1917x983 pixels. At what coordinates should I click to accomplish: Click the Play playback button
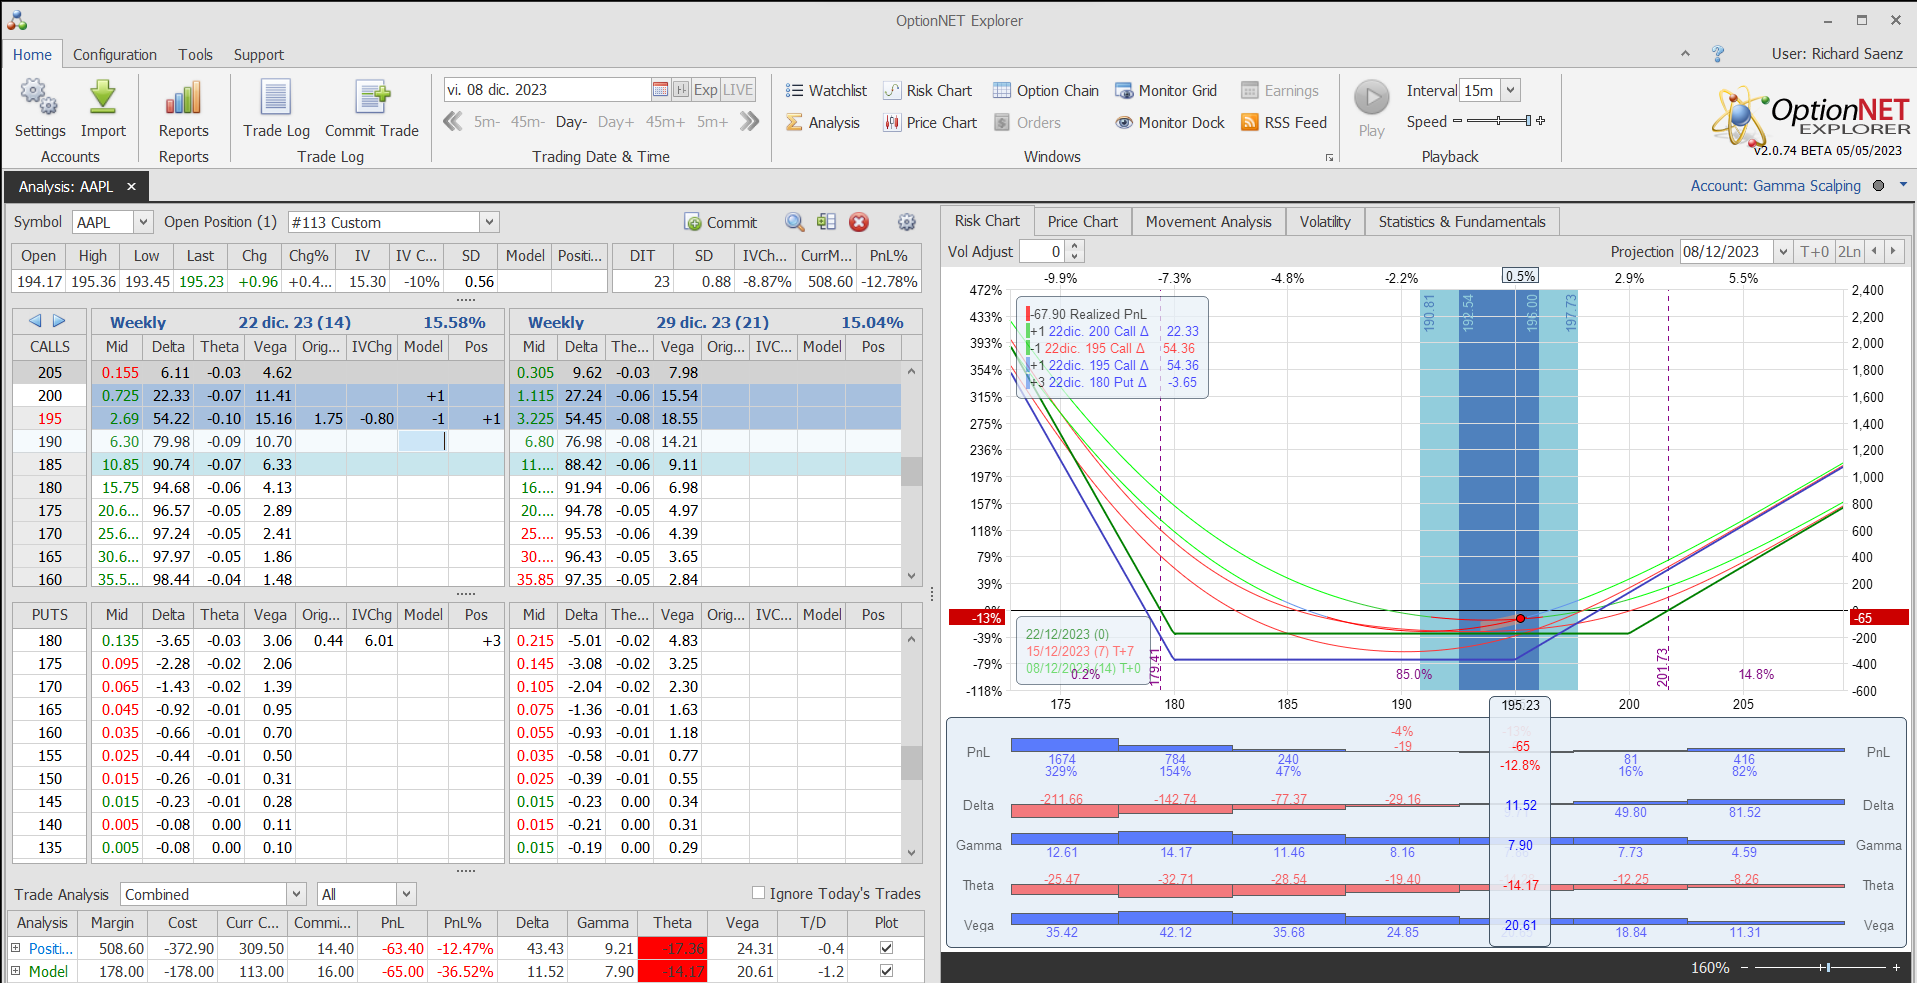pyautogui.click(x=1372, y=98)
